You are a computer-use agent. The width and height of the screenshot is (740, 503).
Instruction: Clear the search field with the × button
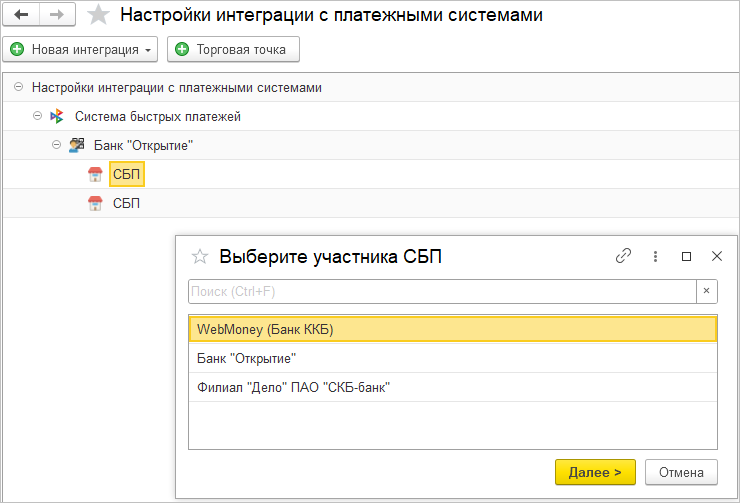coord(706,291)
